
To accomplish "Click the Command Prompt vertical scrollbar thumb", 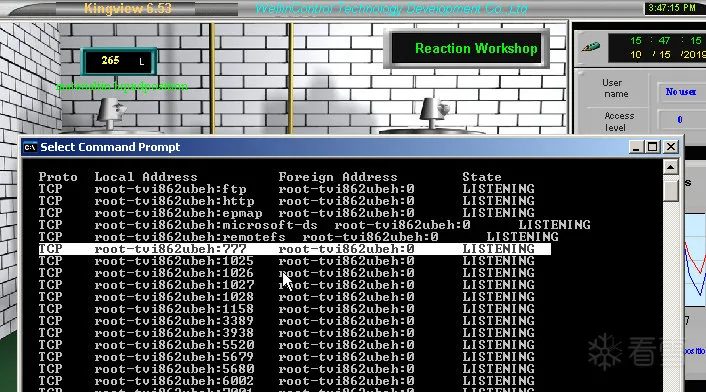I will point(670,191).
